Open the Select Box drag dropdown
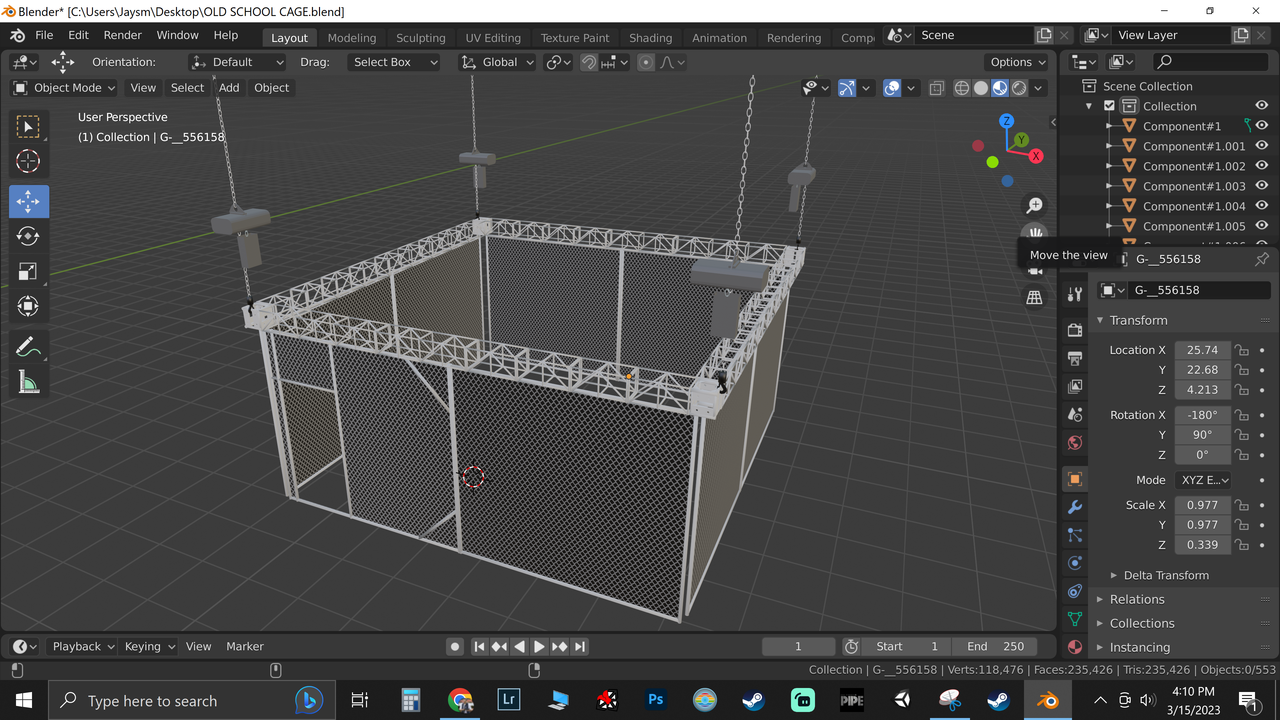Image resolution: width=1280 pixels, height=720 pixels. point(394,62)
